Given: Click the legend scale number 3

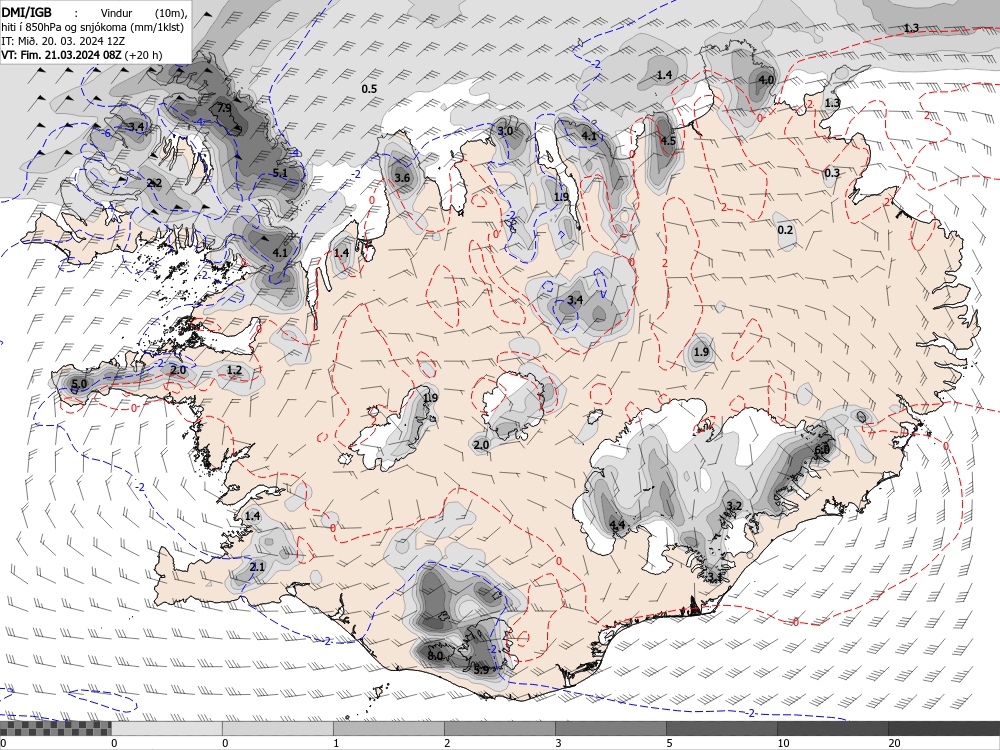Looking at the screenshot, I should click(x=558, y=743).
